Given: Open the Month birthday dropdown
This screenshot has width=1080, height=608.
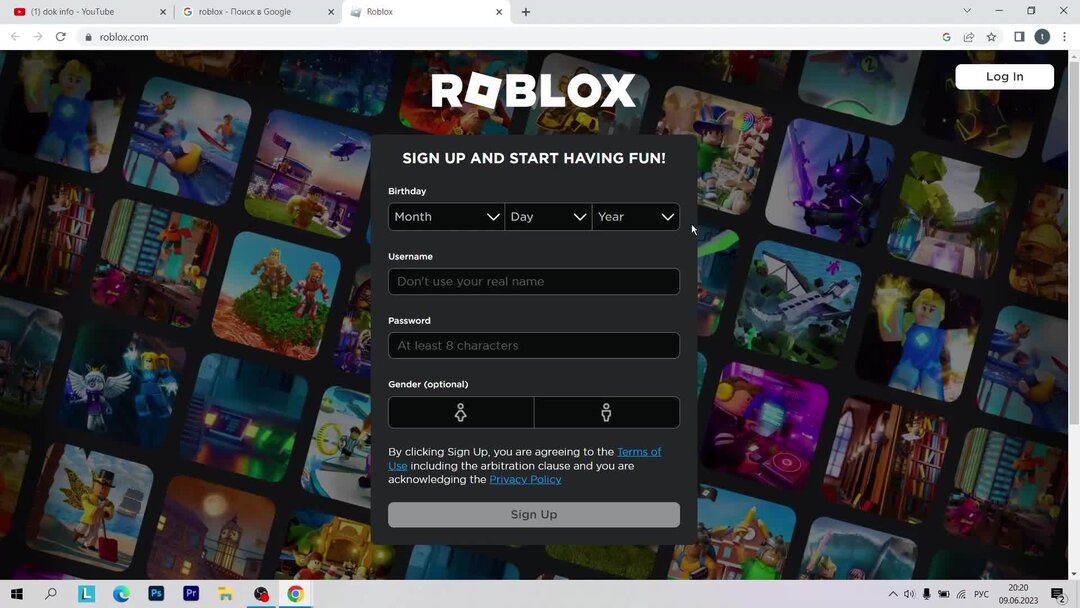Looking at the screenshot, I should pyautogui.click(x=446, y=217).
